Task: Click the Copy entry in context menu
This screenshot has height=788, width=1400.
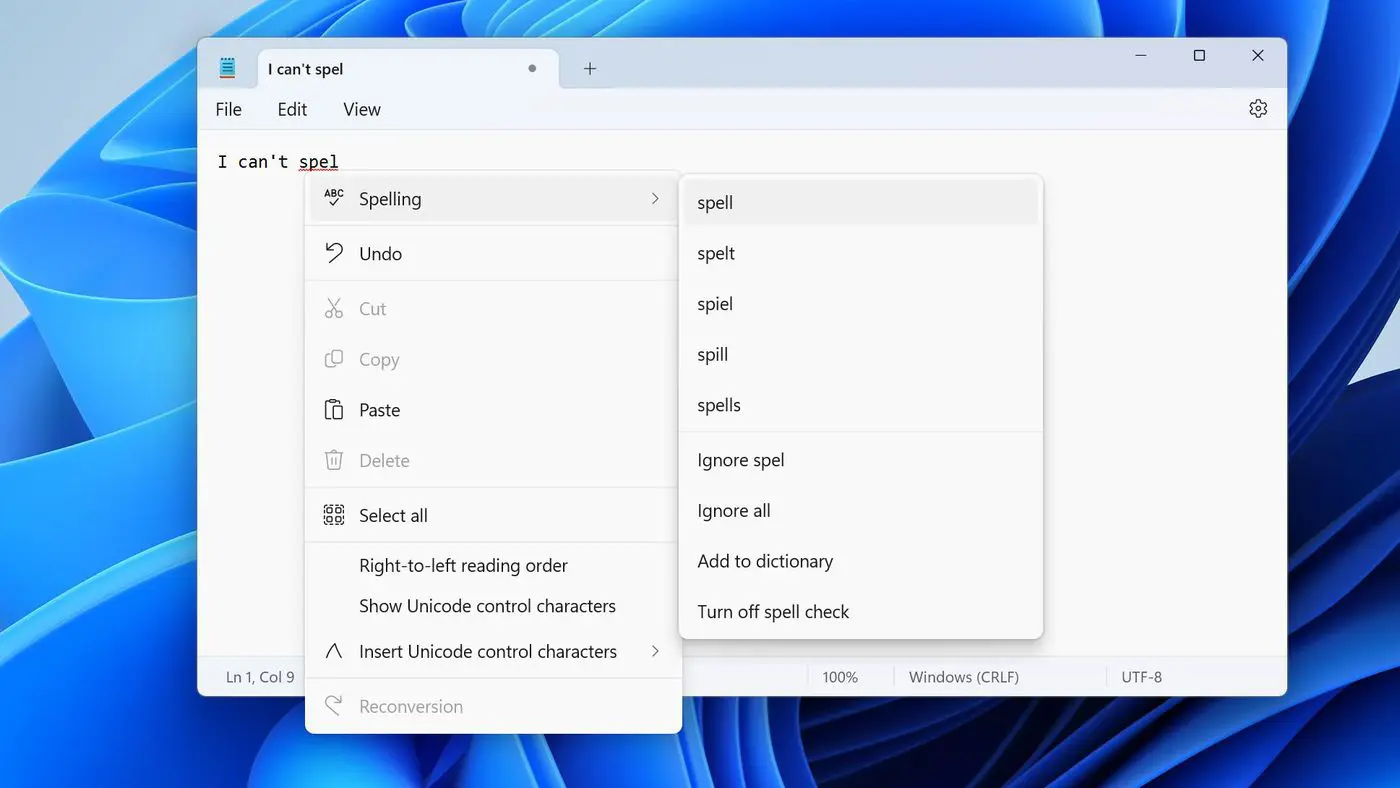Action: pyautogui.click(x=493, y=359)
